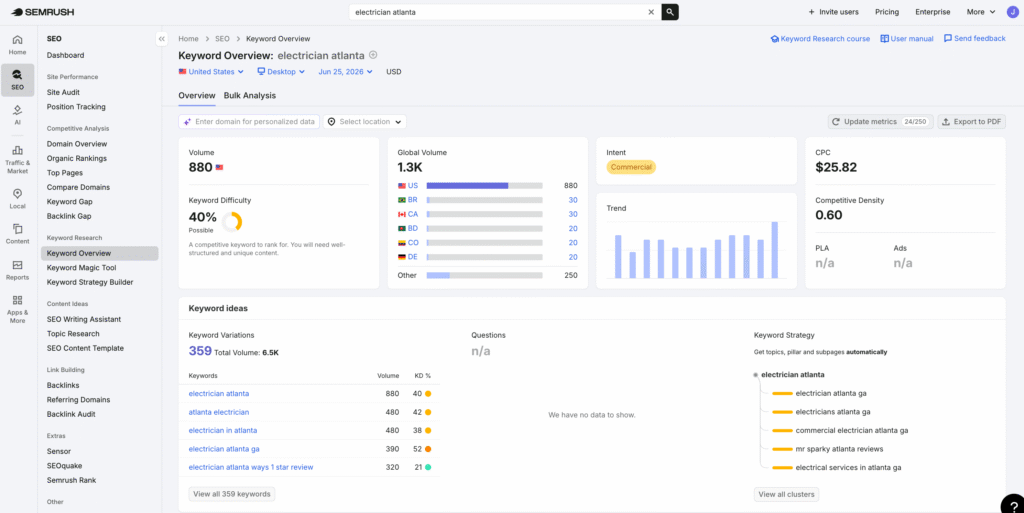Open the Jun 25, 2026 date dropdown
The image size is (1024, 513).
(x=345, y=72)
